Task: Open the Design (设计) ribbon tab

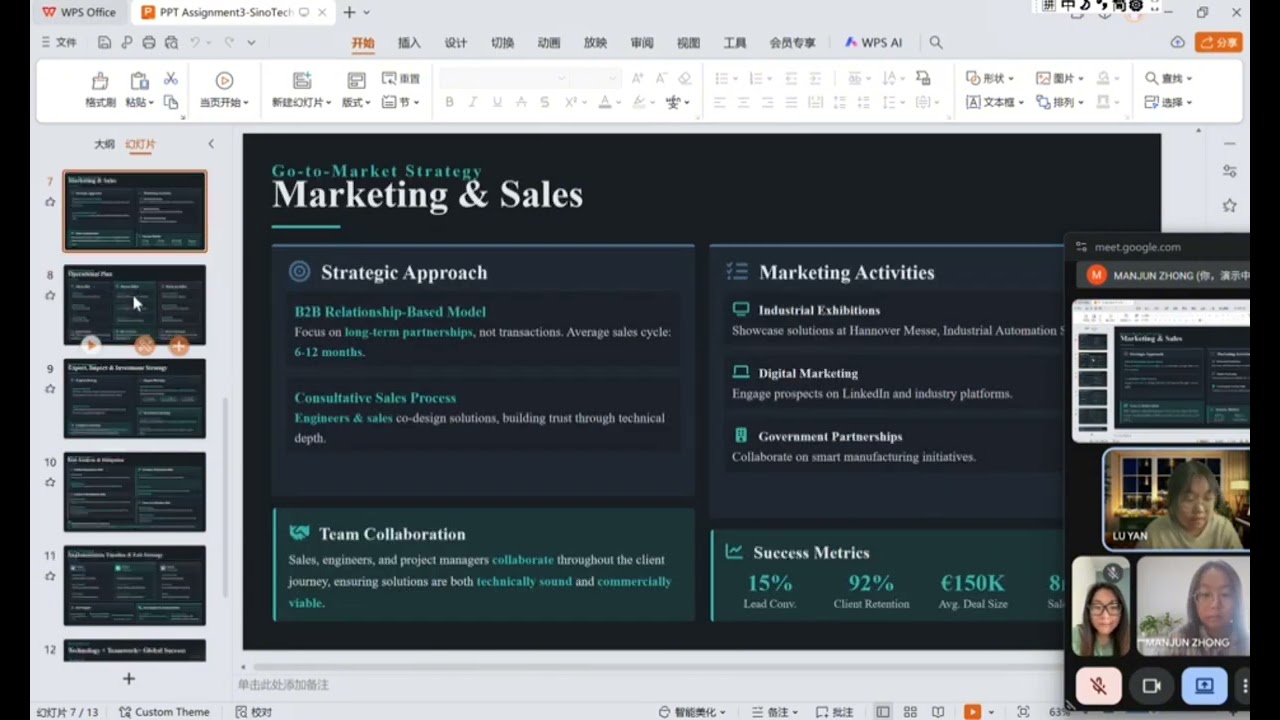Action: tap(456, 43)
